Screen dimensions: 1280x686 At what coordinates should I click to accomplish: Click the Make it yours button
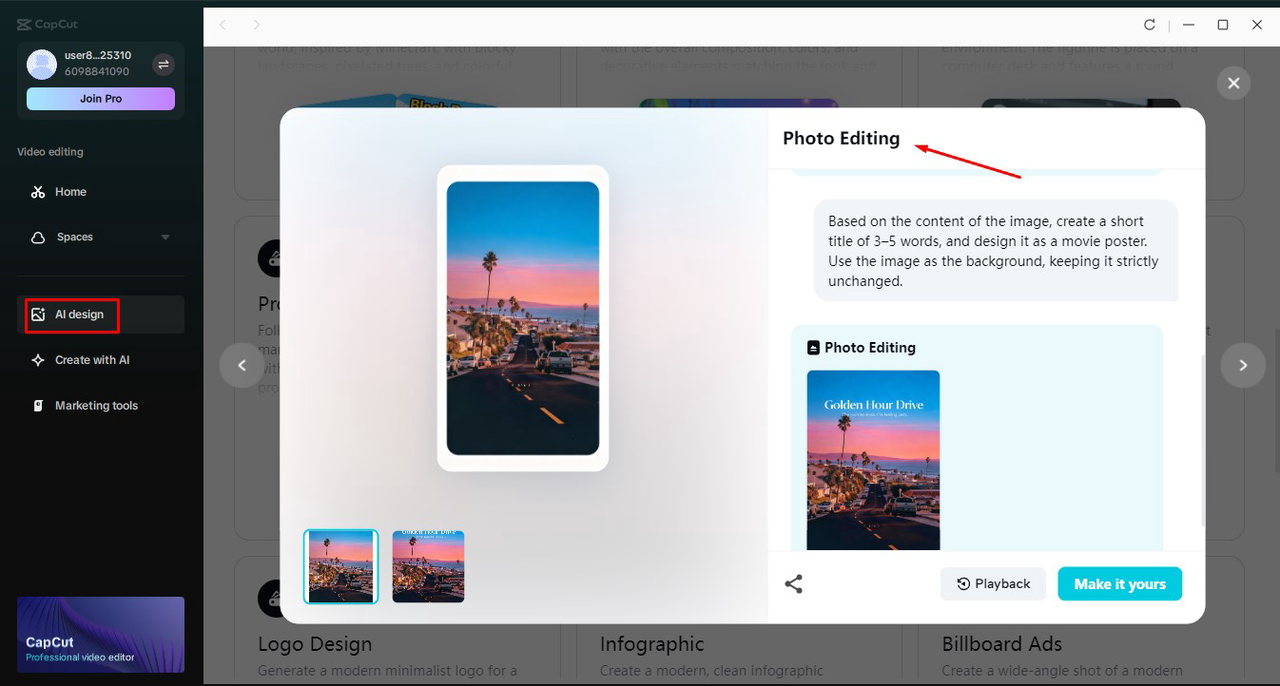(x=1119, y=583)
